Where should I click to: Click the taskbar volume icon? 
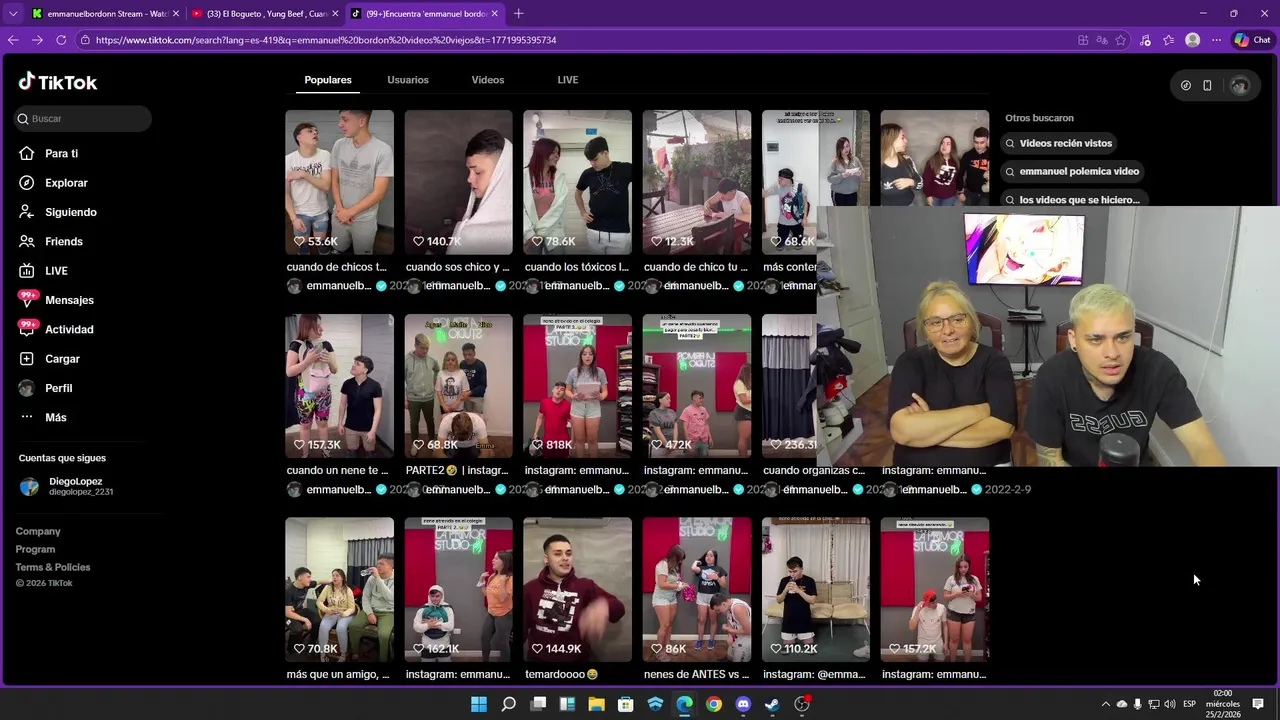point(1170,704)
